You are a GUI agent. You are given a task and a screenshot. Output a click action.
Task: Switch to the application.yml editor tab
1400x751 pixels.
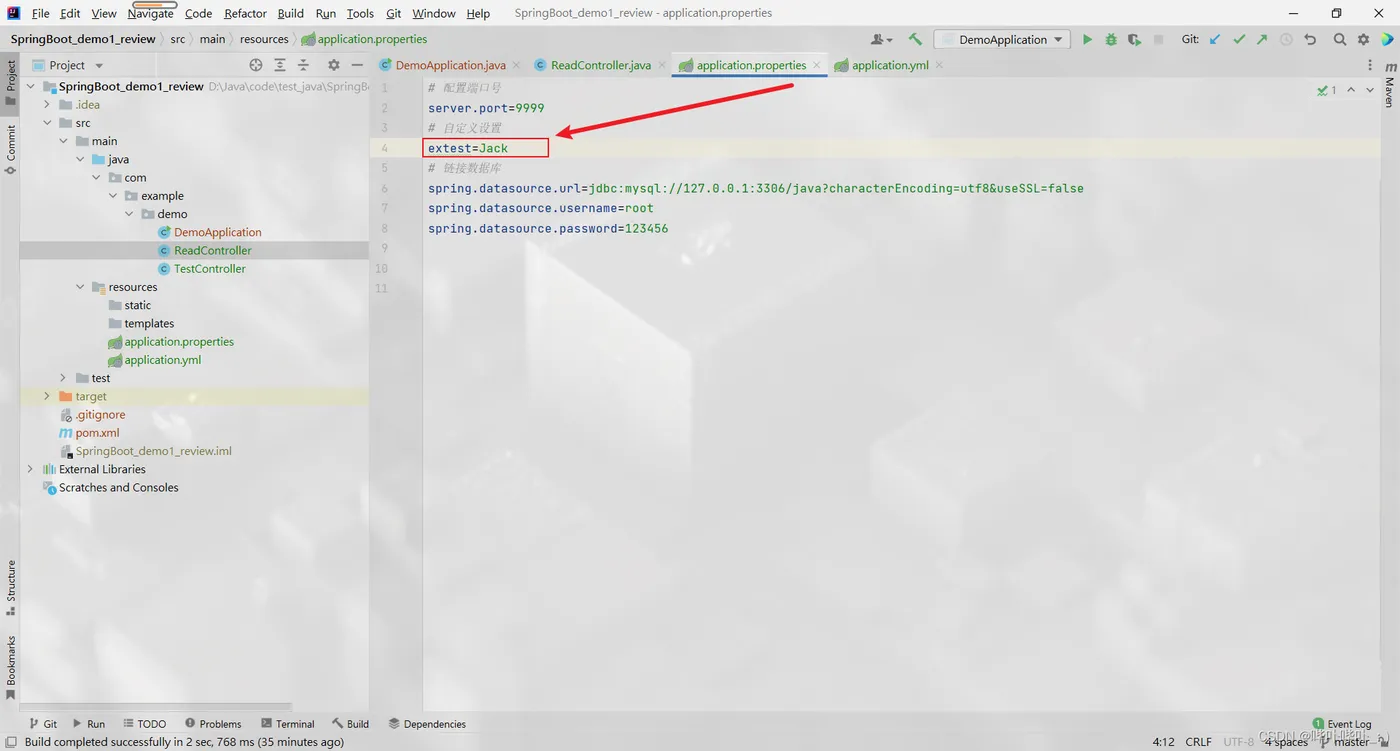click(x=890, y=65)
